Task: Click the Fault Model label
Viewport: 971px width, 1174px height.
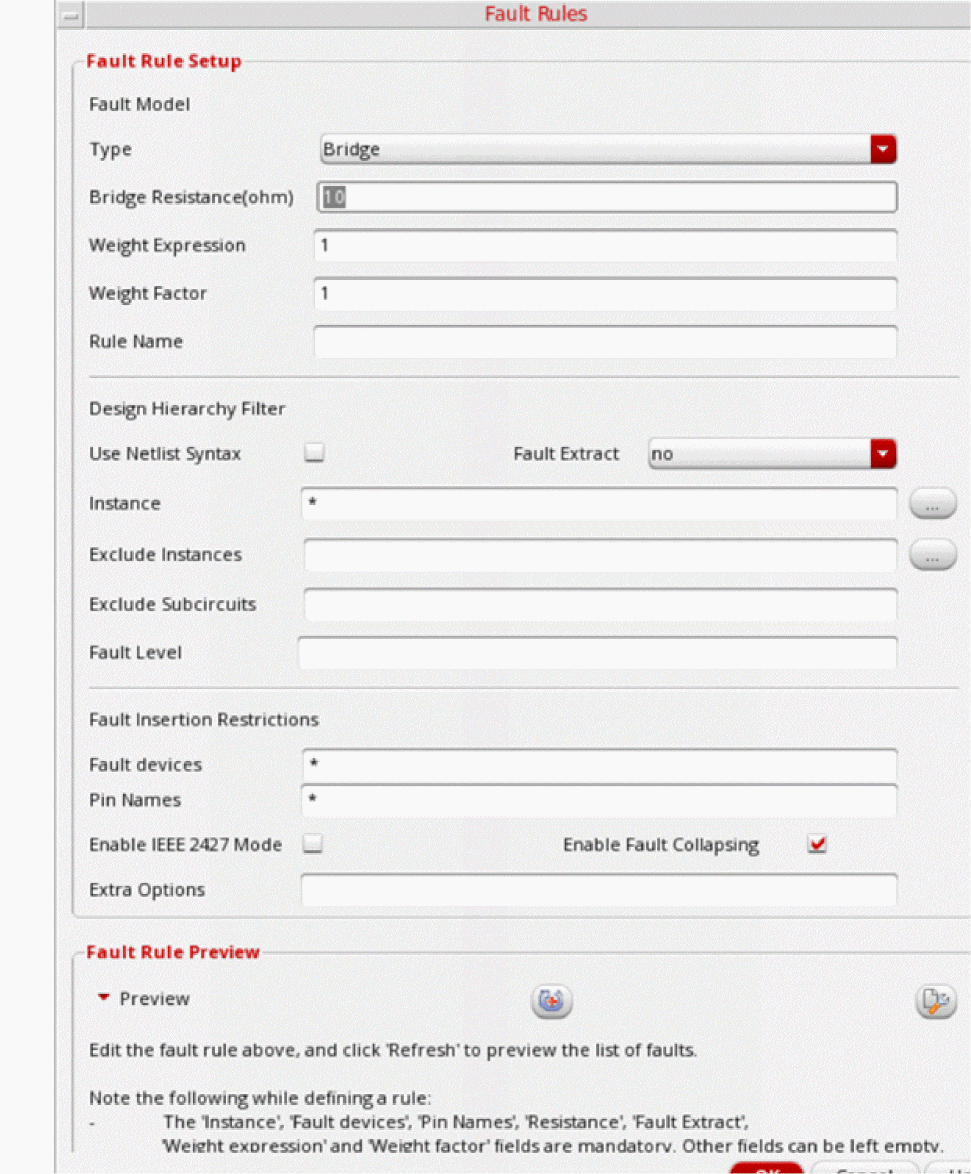Action: (139, 104)
